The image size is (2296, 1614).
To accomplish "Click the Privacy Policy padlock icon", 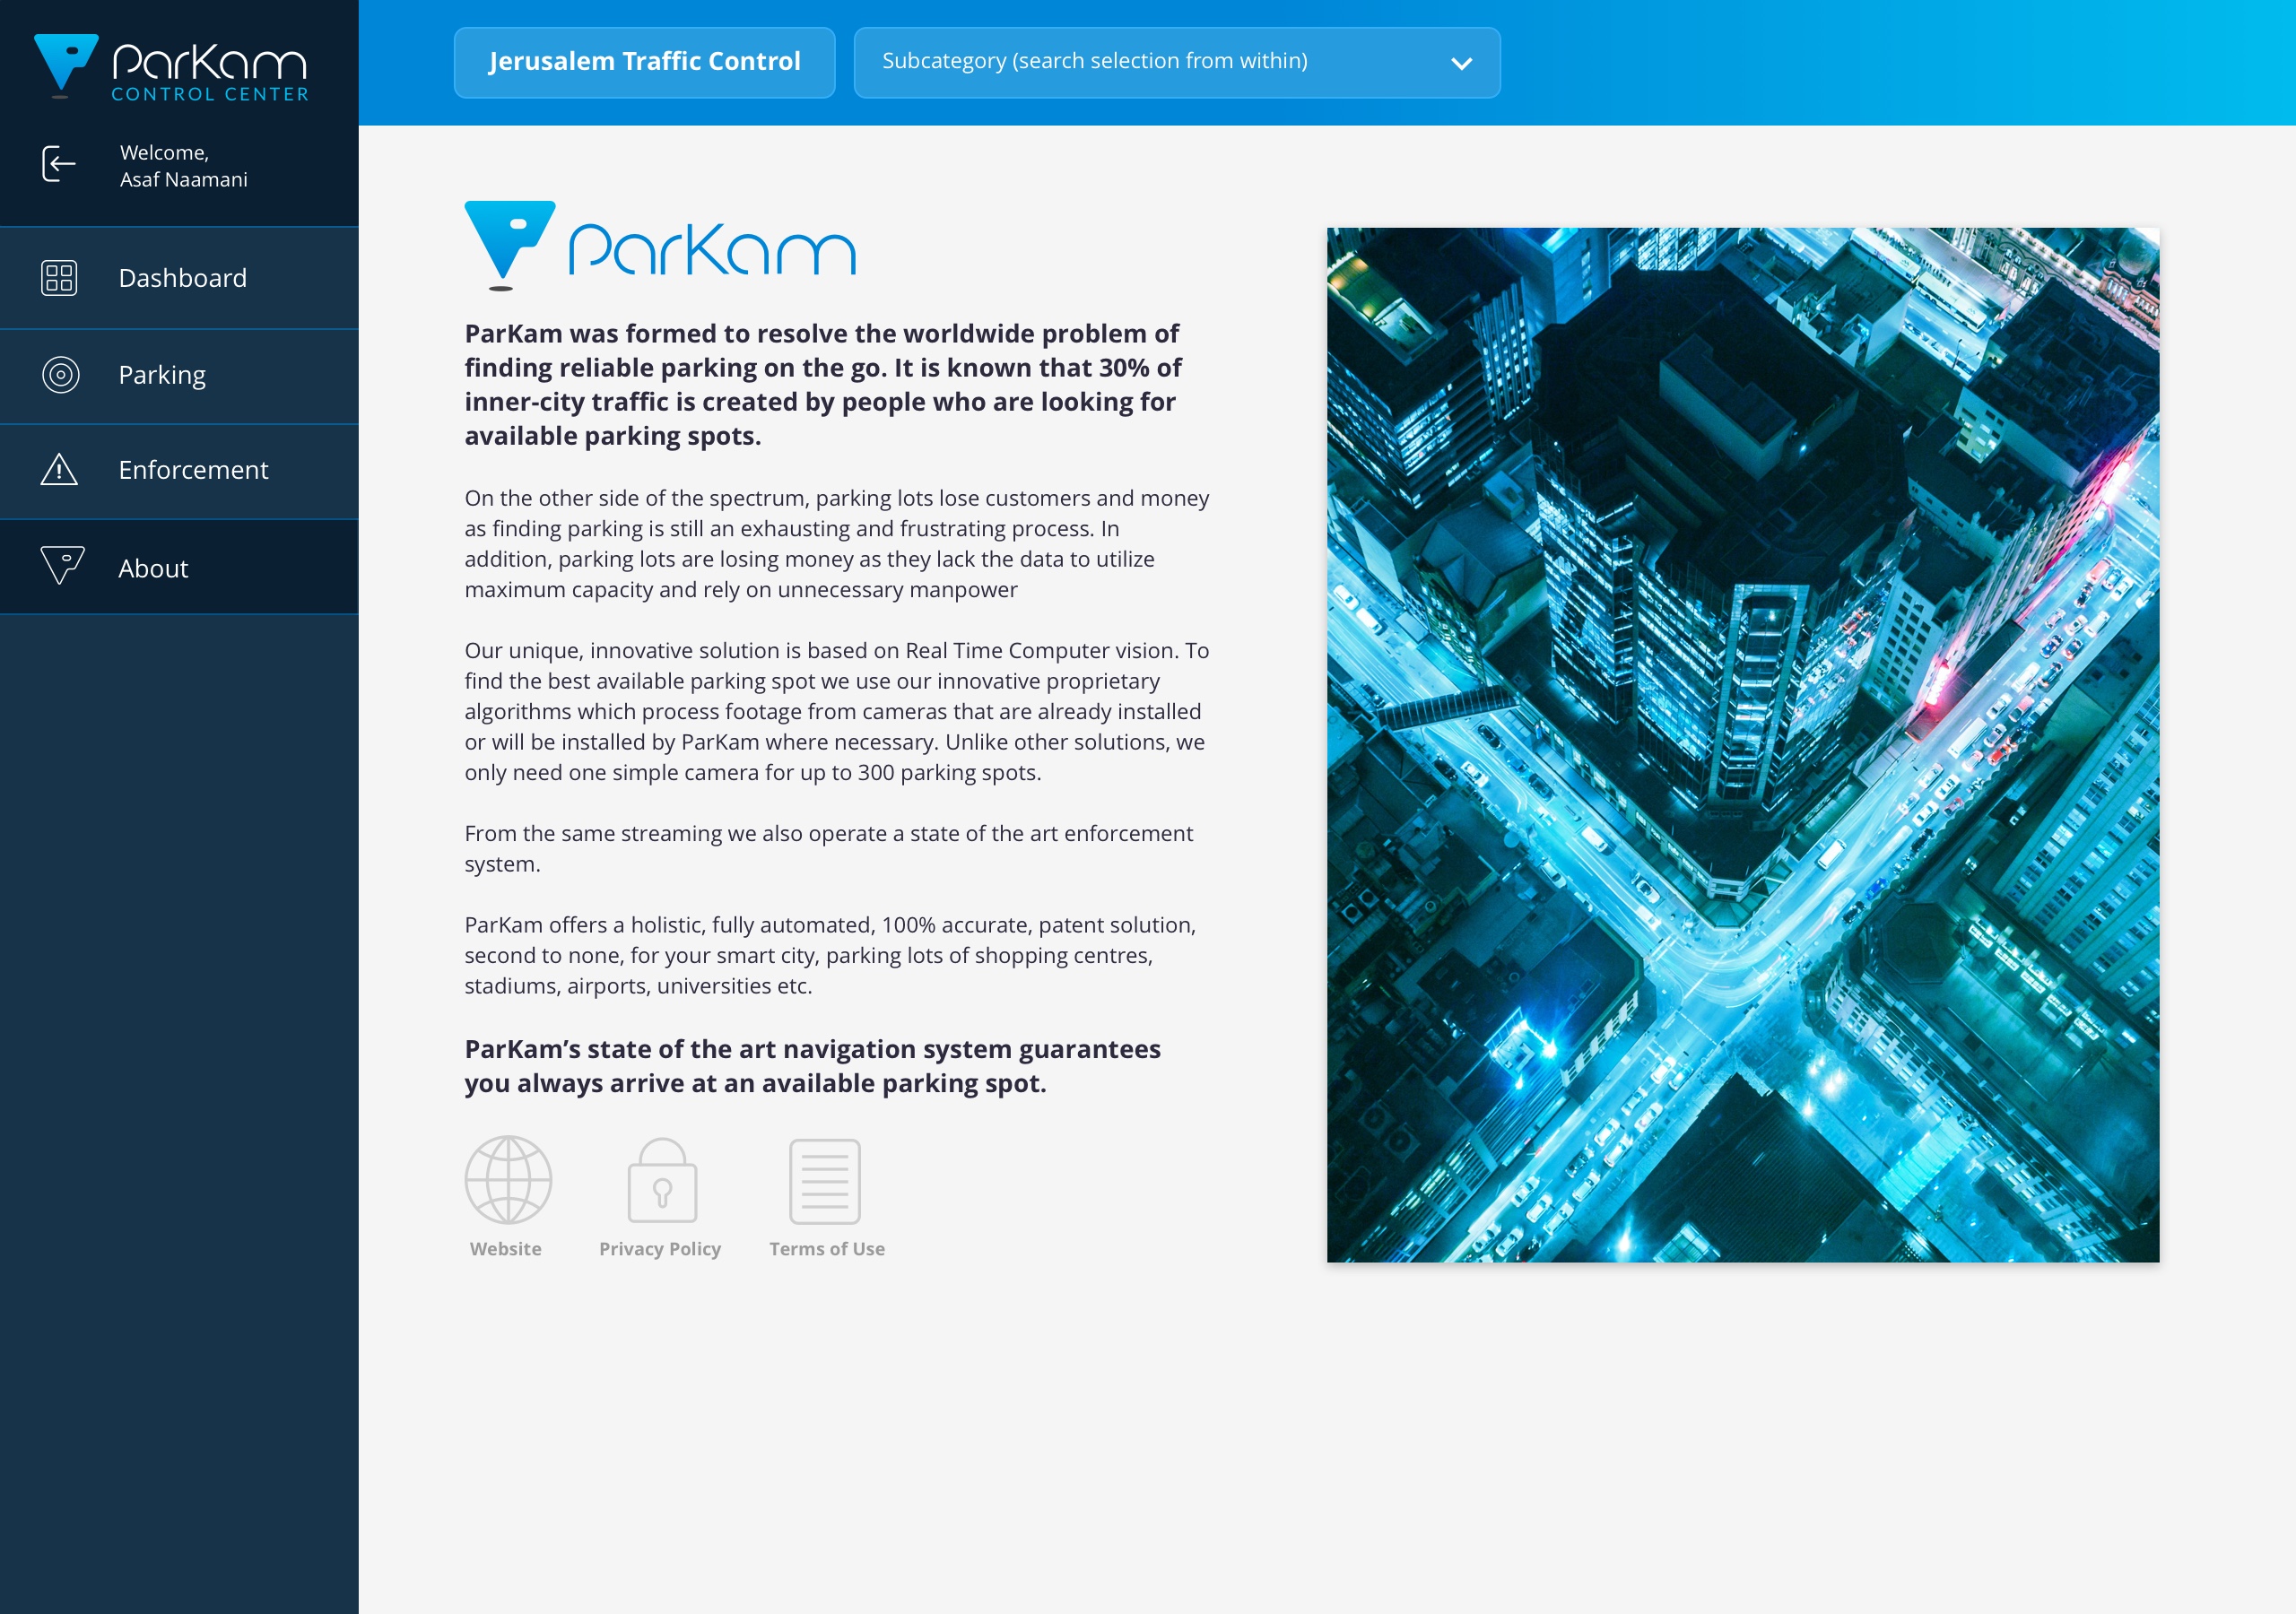I will pos(661,1180).
